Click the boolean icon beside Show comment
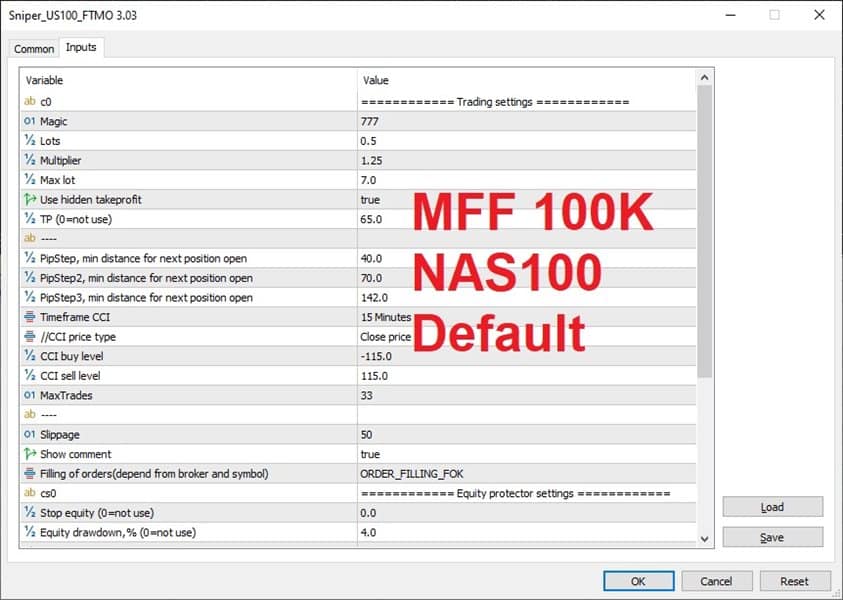Viewport: 843px width, 600px height. pyautogui.click(x=30, y=454)
